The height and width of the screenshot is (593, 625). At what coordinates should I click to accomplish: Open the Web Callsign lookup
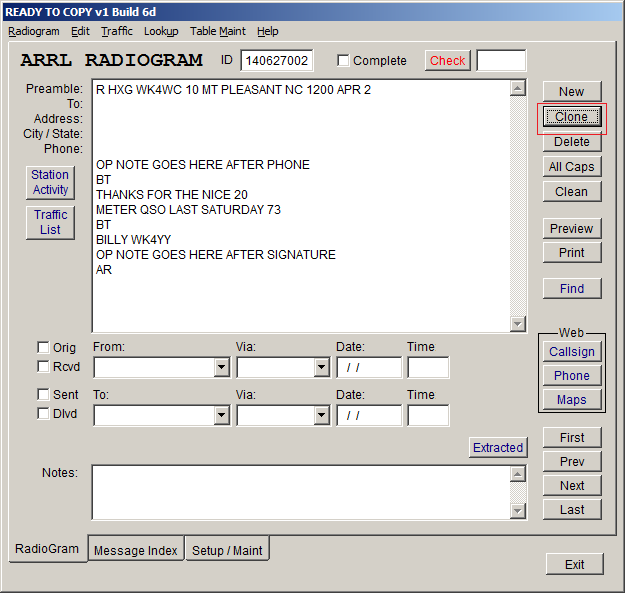[572, 351]
